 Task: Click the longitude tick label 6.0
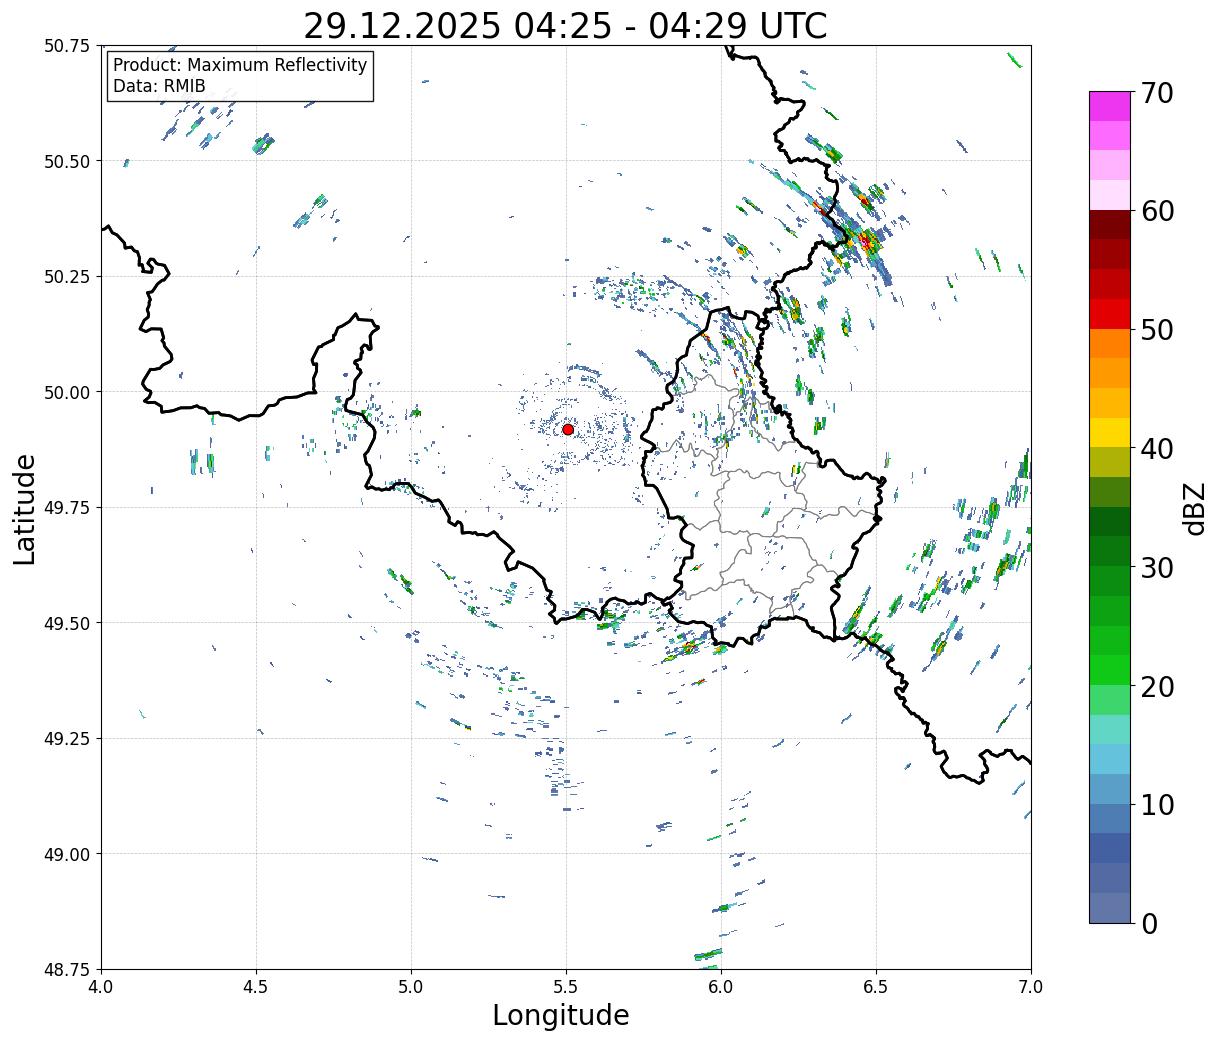click(721, 987)
